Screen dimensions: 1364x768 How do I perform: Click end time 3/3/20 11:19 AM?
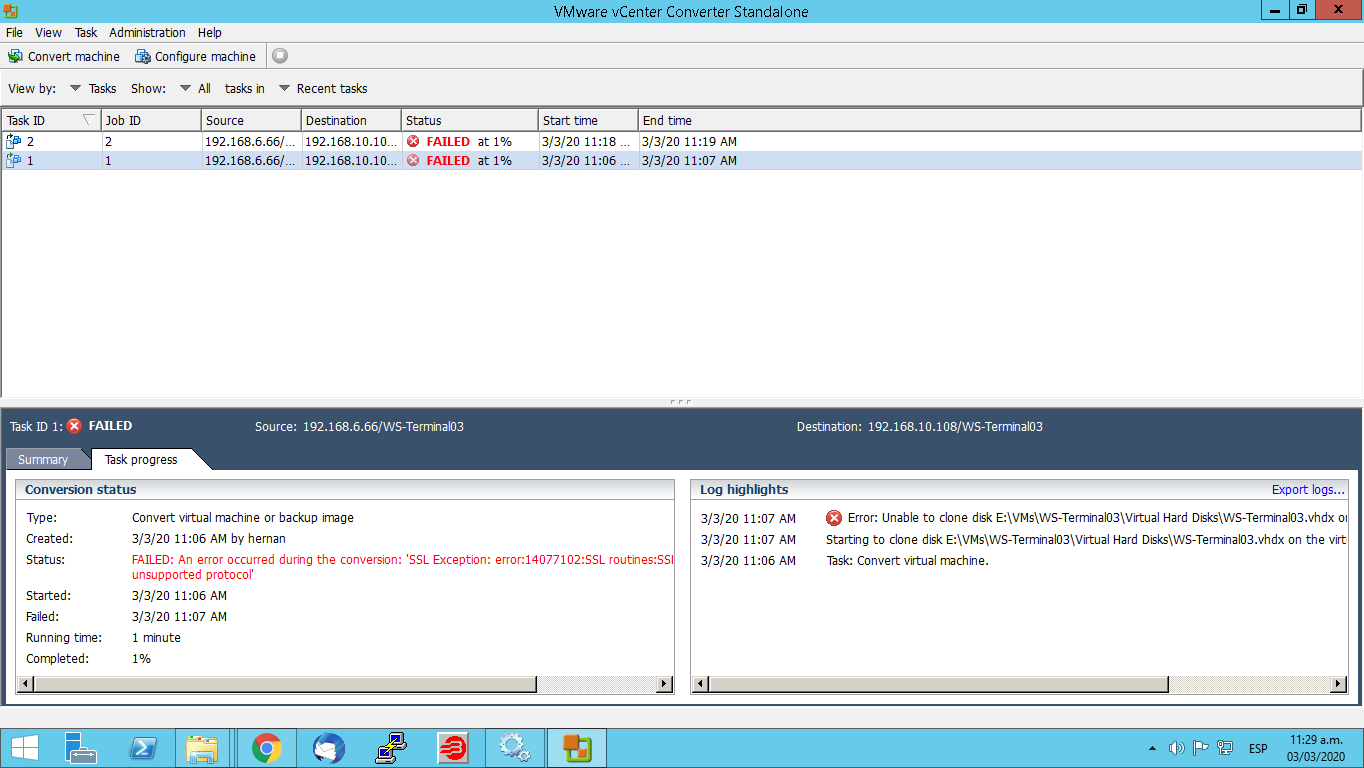(x=689, y=141)
